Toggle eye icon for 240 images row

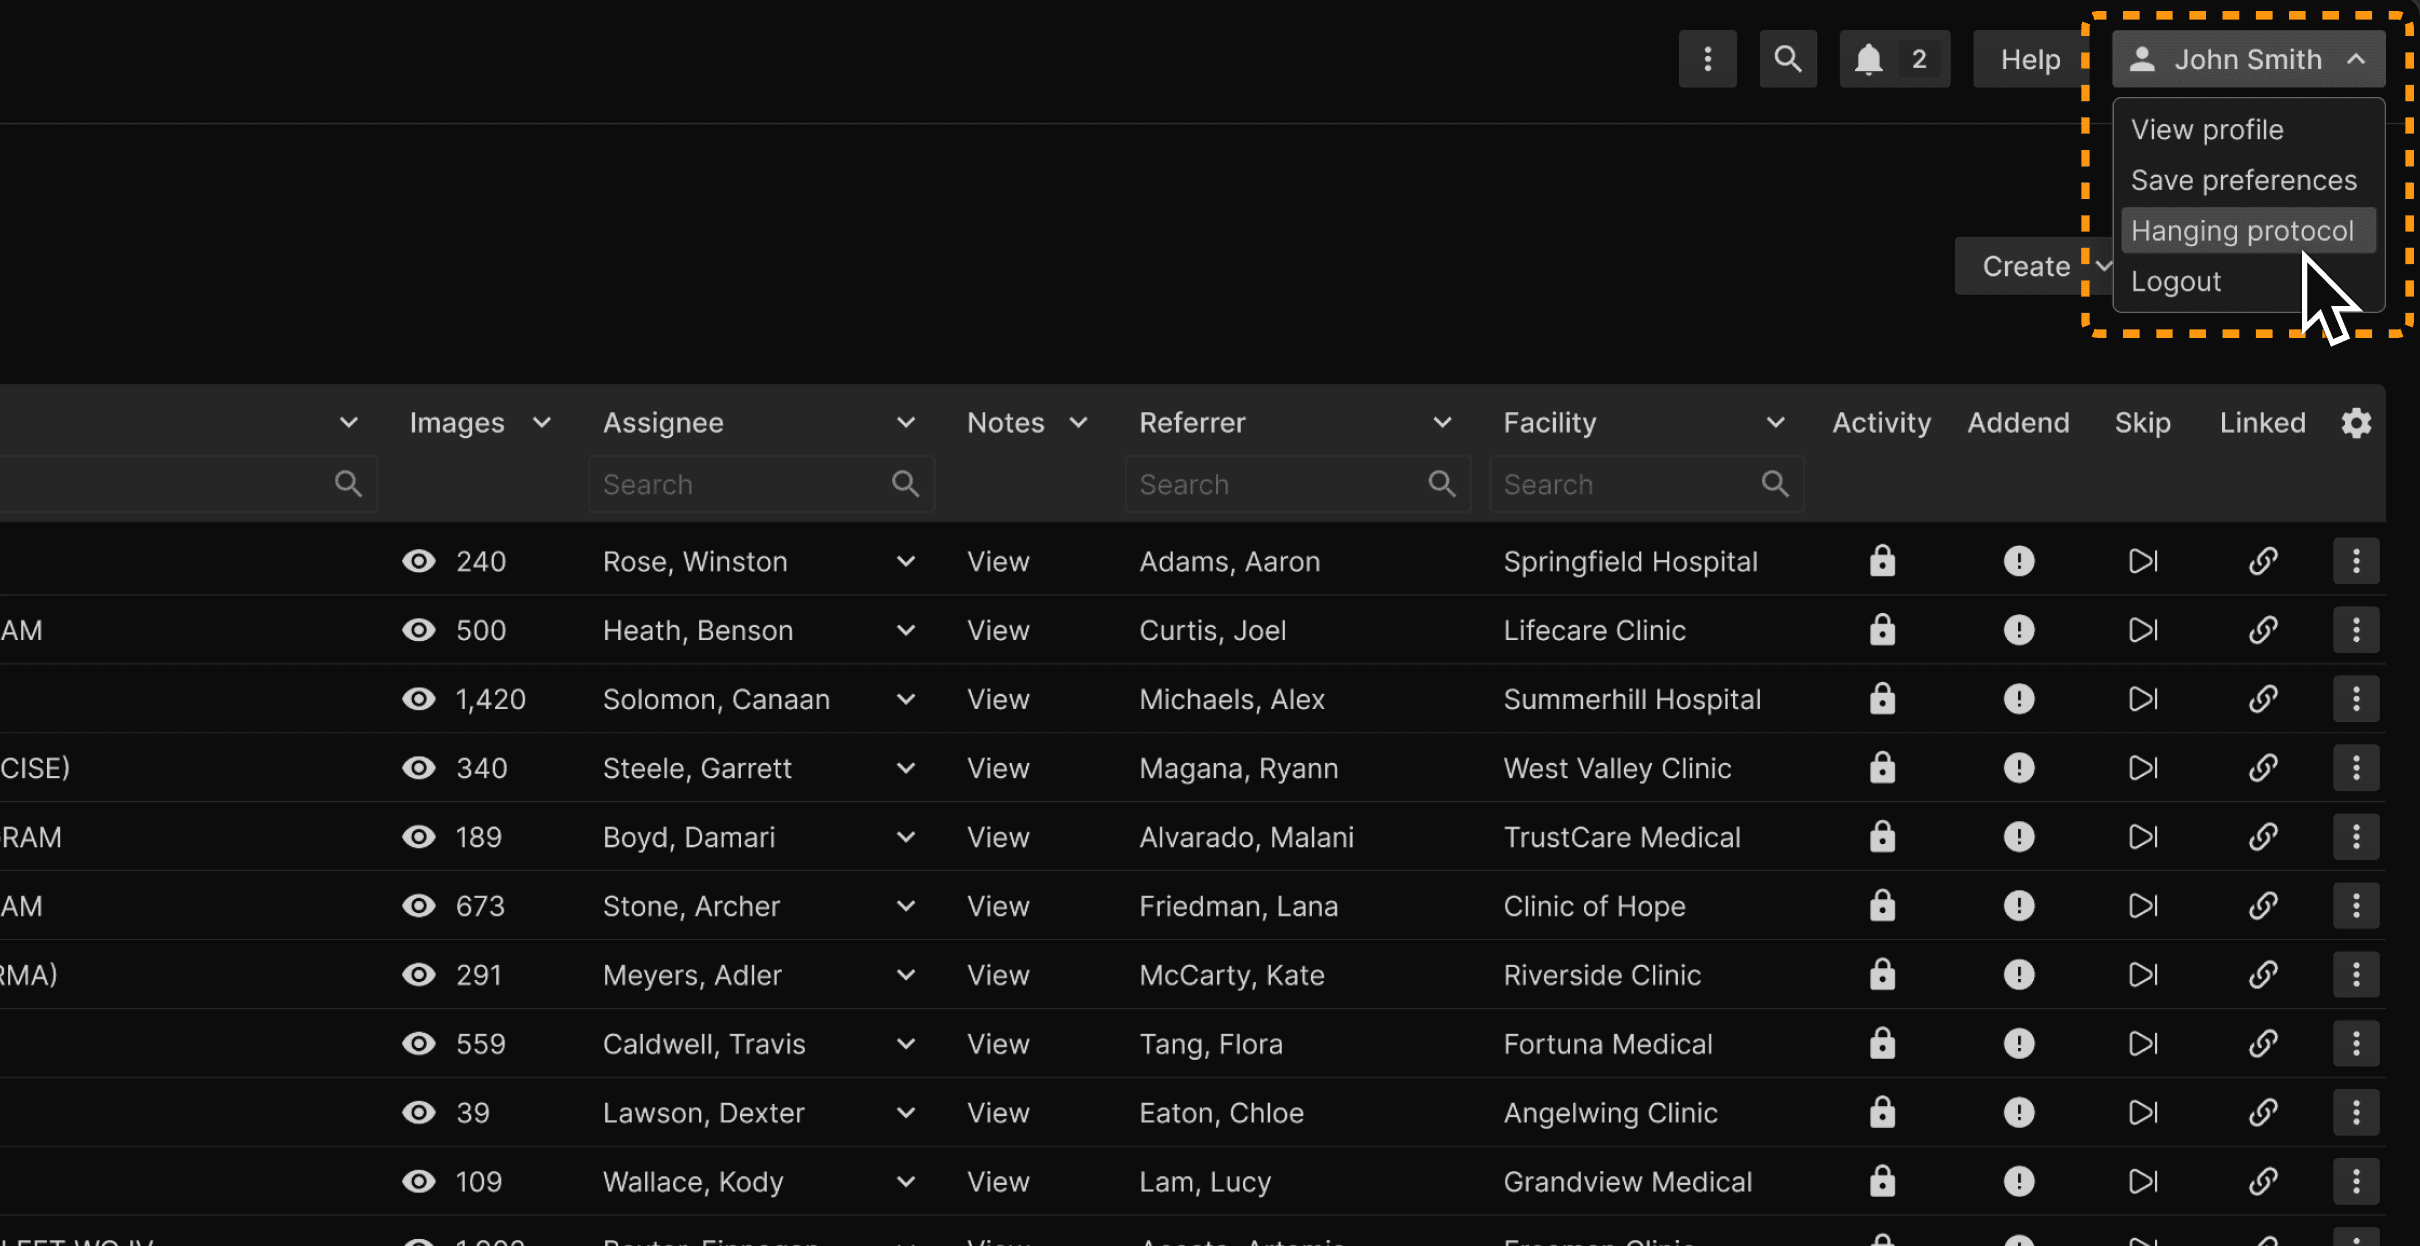418,561
